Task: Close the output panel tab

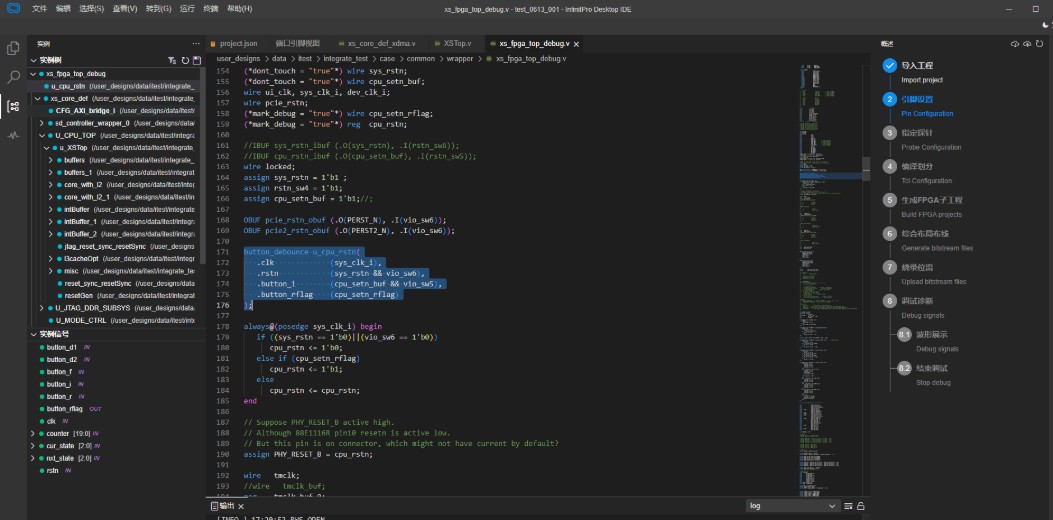Action: click(242, 506)
